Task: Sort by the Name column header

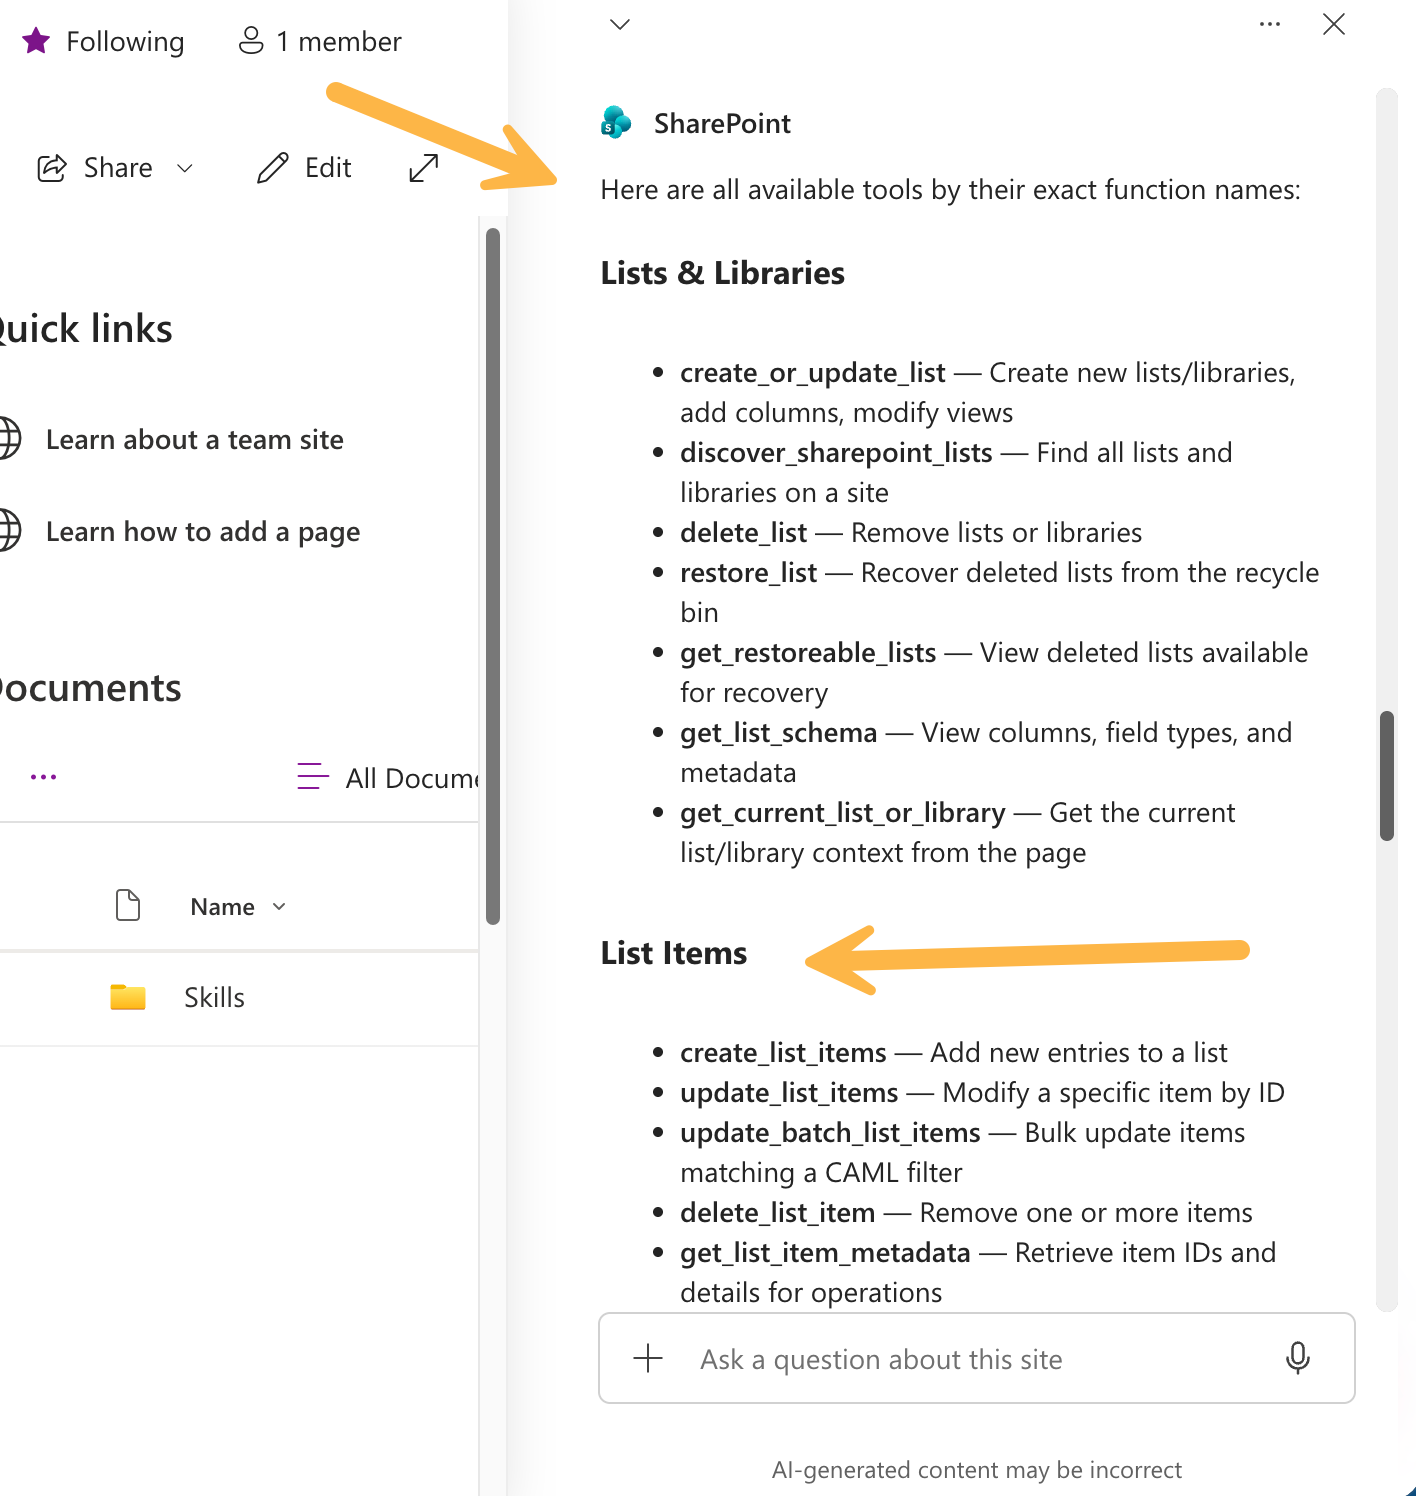Action: coord(238,907)
